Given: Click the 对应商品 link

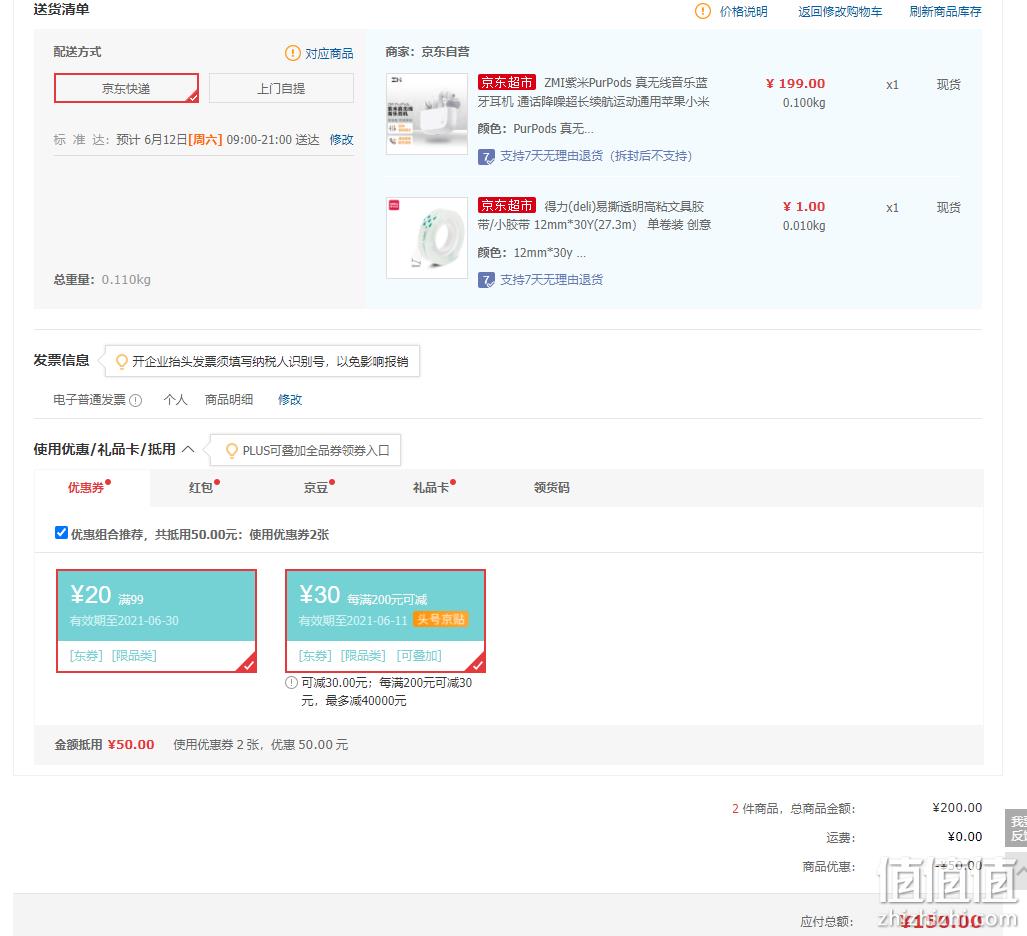Looking at the screenshot, I should pos(329,54).
